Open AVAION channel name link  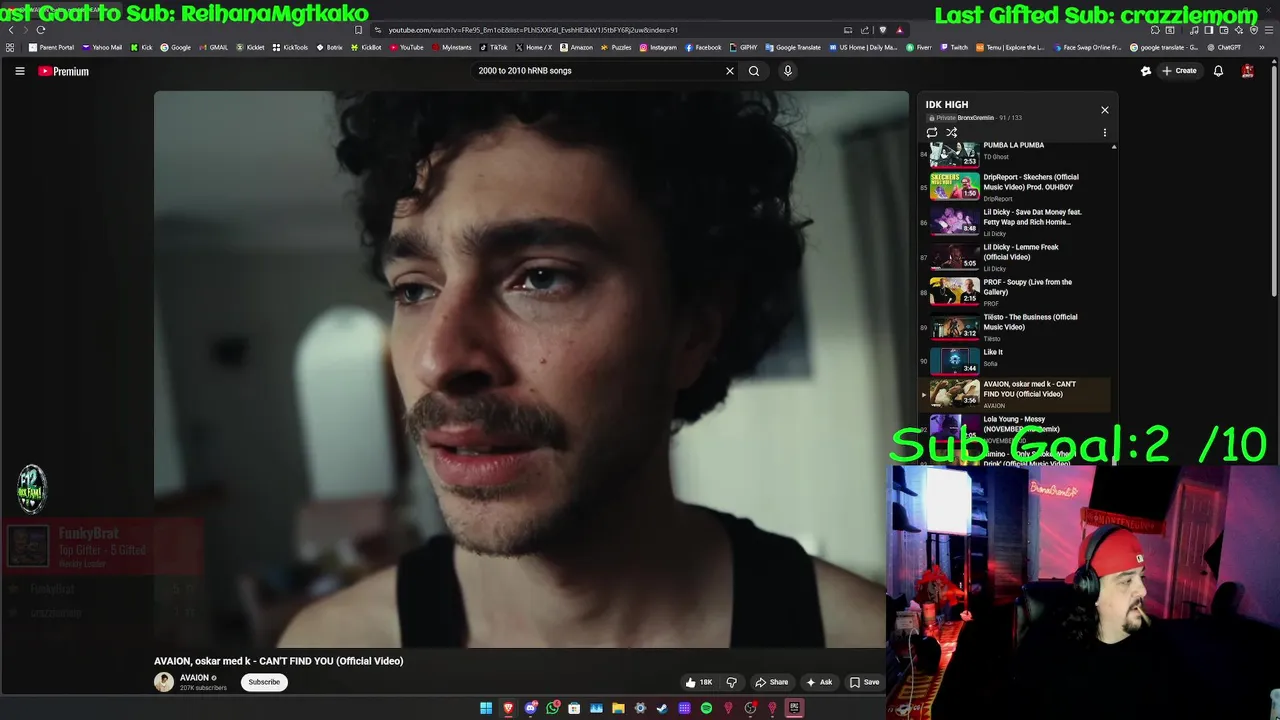(194, 678)
